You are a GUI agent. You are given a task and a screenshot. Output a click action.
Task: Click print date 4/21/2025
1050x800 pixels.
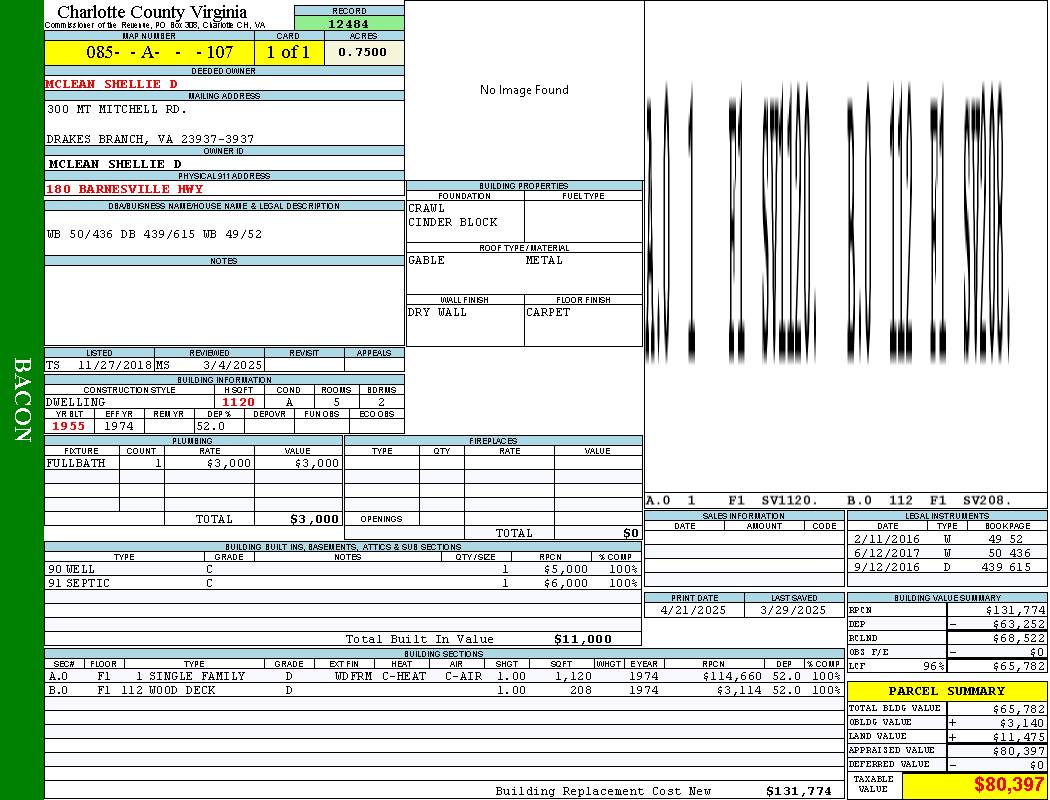click(692, 611)
